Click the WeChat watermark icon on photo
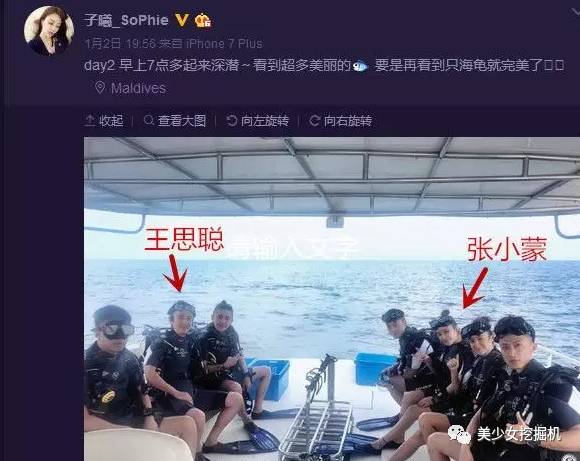580x461 pixels. [x=459, y=434]
